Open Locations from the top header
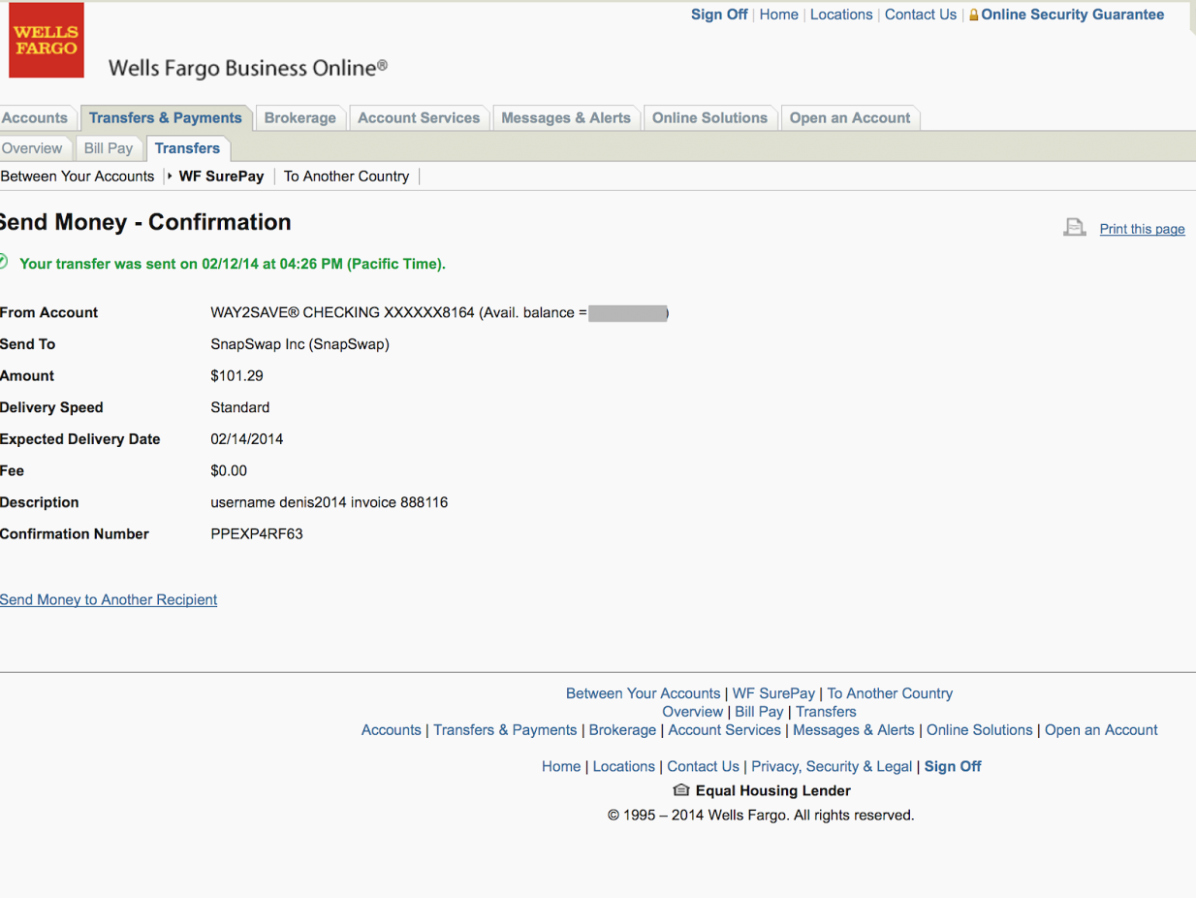The width and height of the screenshot is (1196, 898). coord(841,14)
